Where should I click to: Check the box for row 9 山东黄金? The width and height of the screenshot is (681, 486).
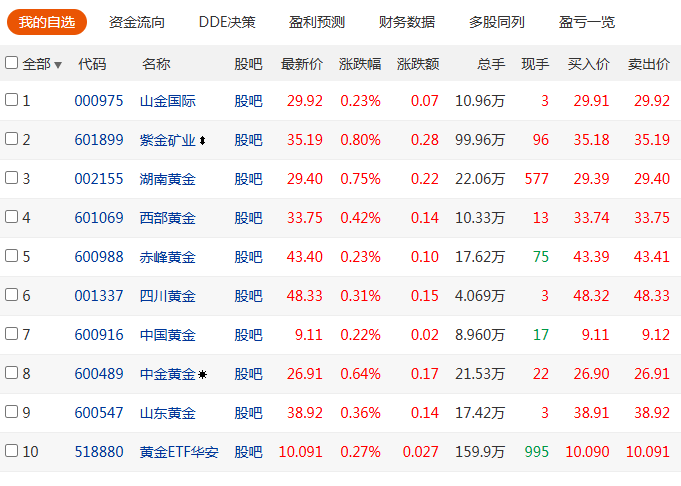[11, 411]
